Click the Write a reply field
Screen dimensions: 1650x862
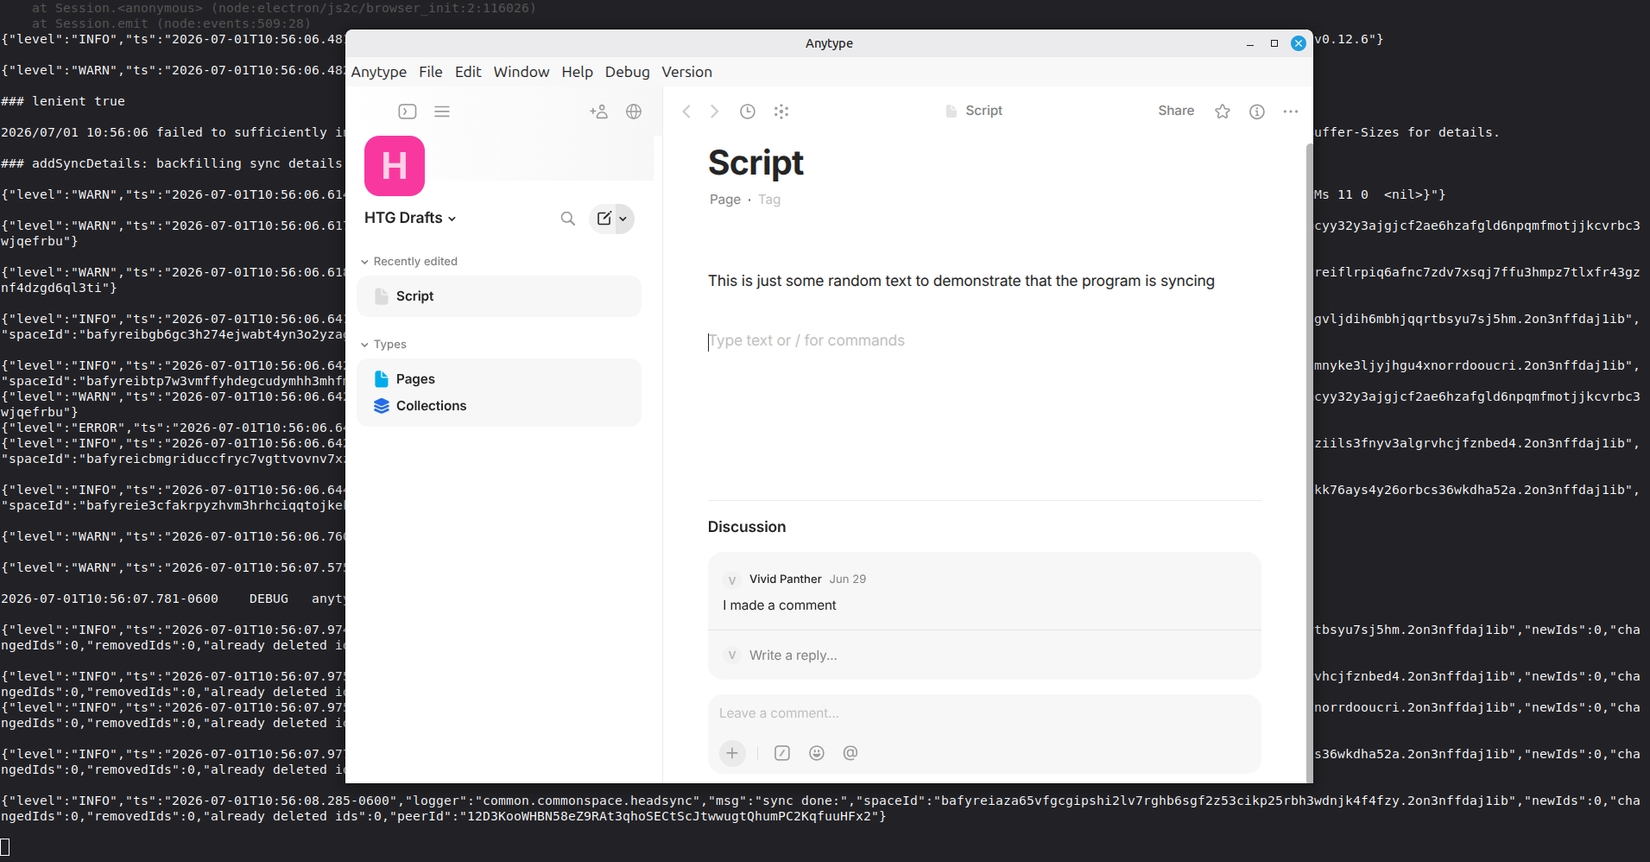click(793, 655)
